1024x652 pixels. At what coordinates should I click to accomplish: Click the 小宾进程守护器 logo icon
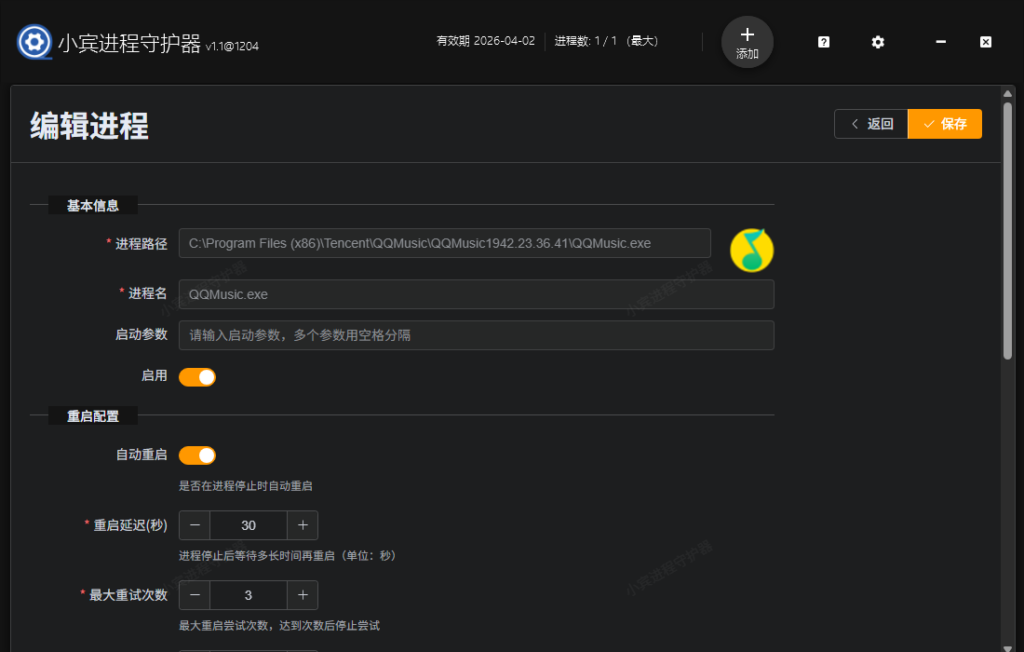(x=33, y=42)
